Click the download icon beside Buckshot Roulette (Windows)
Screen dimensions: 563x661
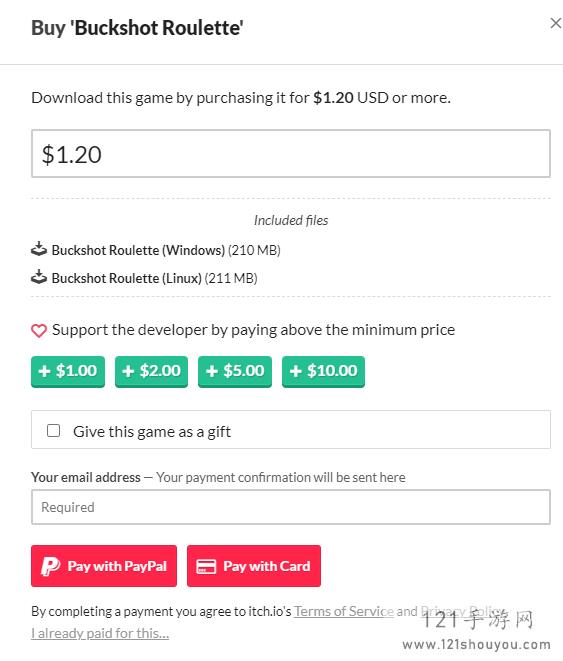click(x=39, y=249)
